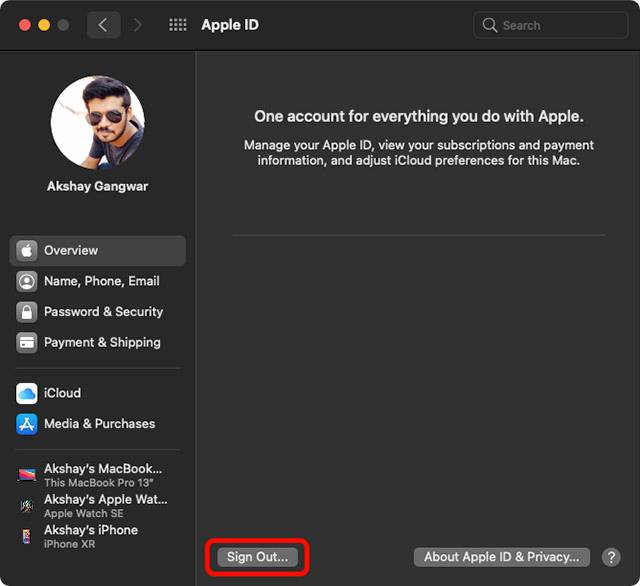640x586 pixels.
Task: Click the person icon beside Name, Phone, Email
Action: pos(27,281)
